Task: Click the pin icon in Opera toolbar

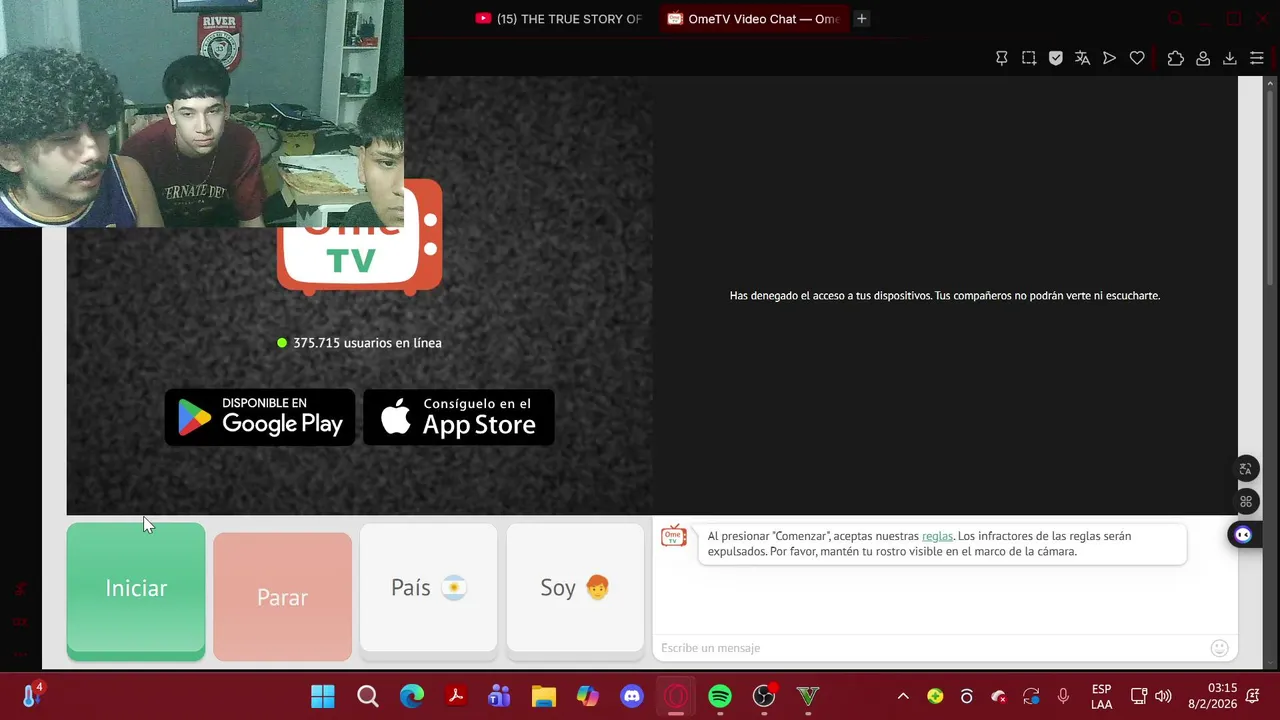Action: click(1002, 59)
